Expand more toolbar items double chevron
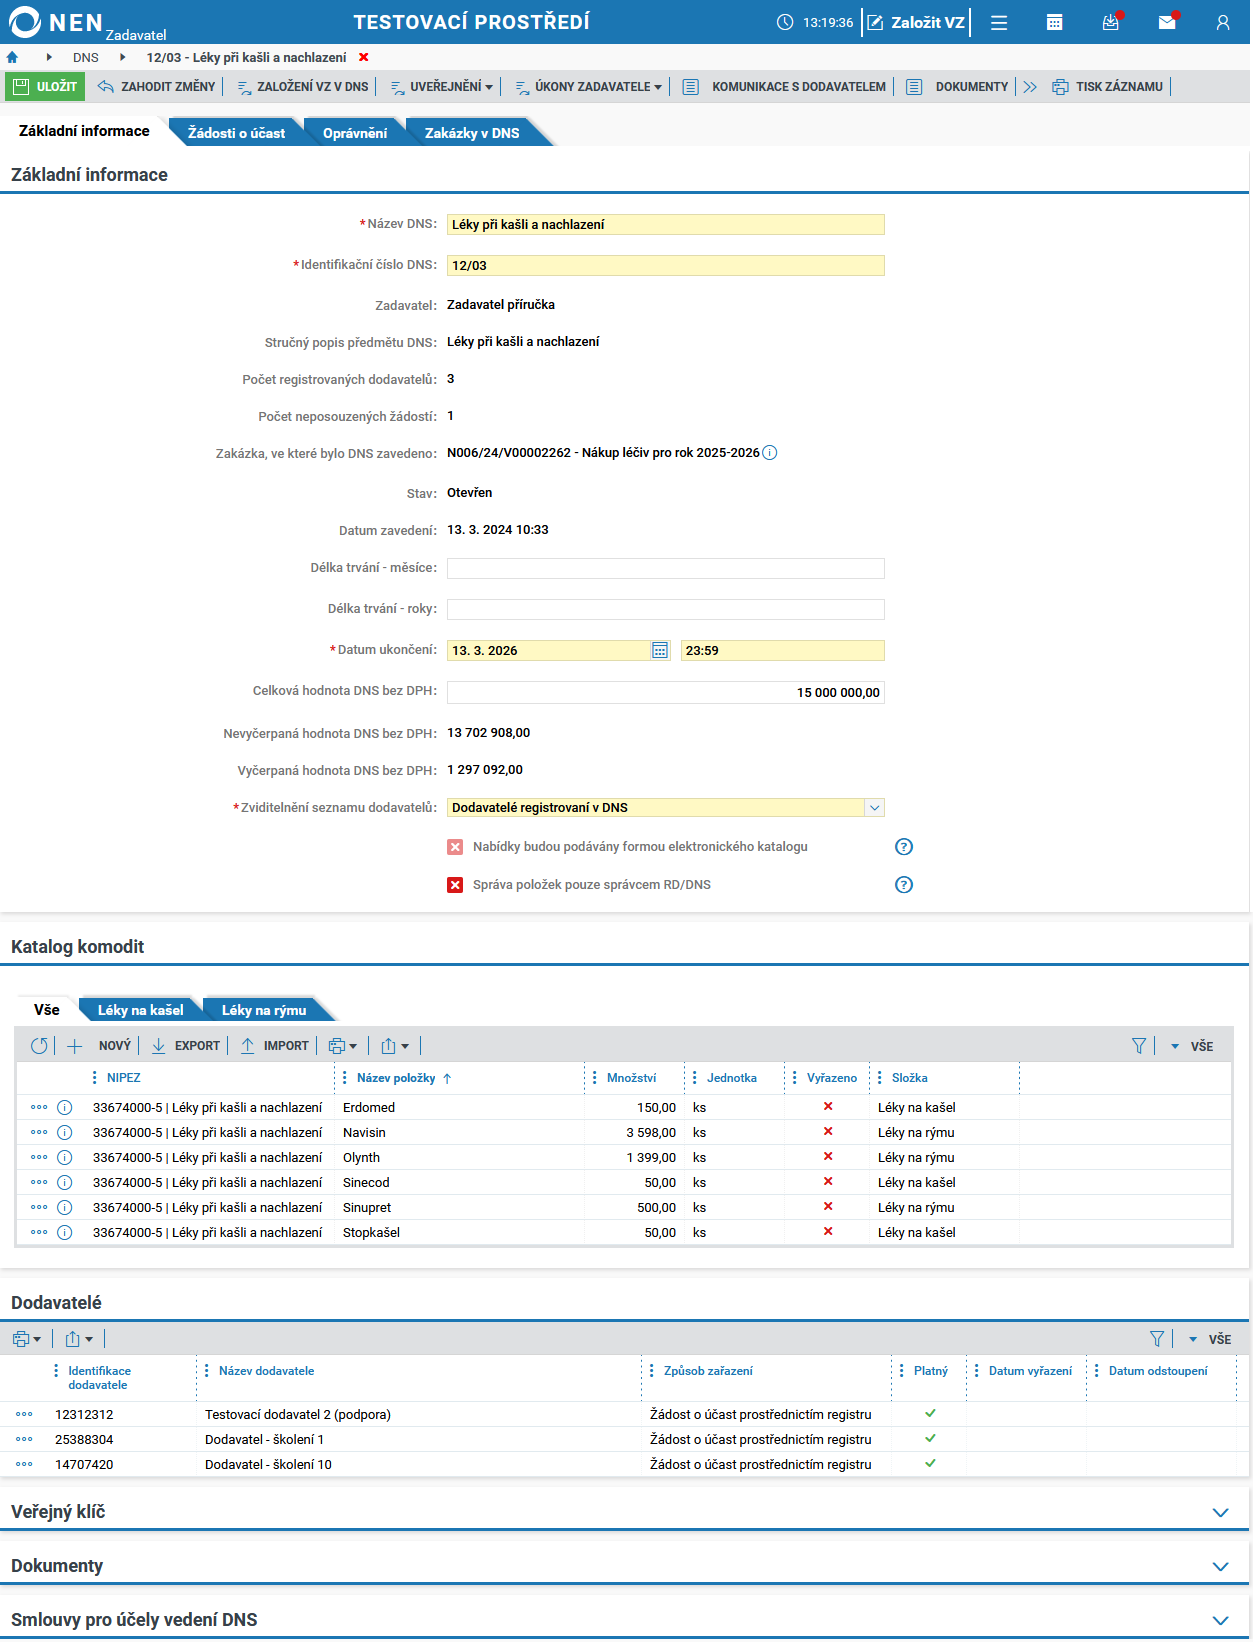This screenshot has height=1646, width=1254. click(x=1030, y=87)
